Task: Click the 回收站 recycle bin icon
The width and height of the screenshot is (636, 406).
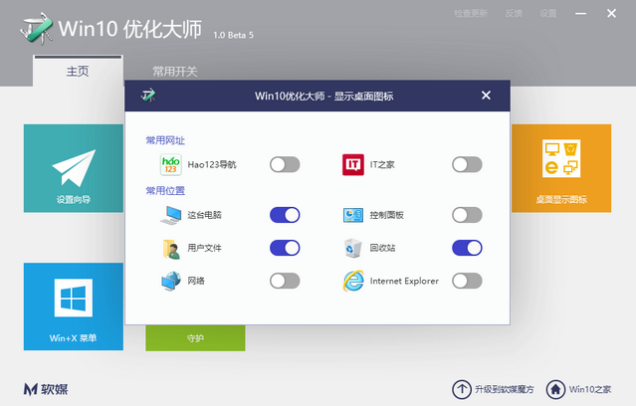Action: click(353, 248)
